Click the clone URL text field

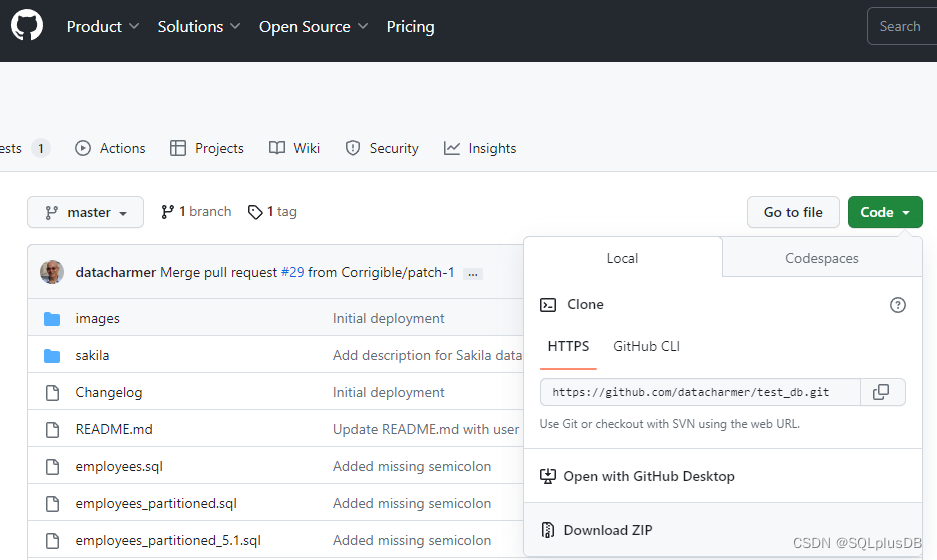pos(700,392)
